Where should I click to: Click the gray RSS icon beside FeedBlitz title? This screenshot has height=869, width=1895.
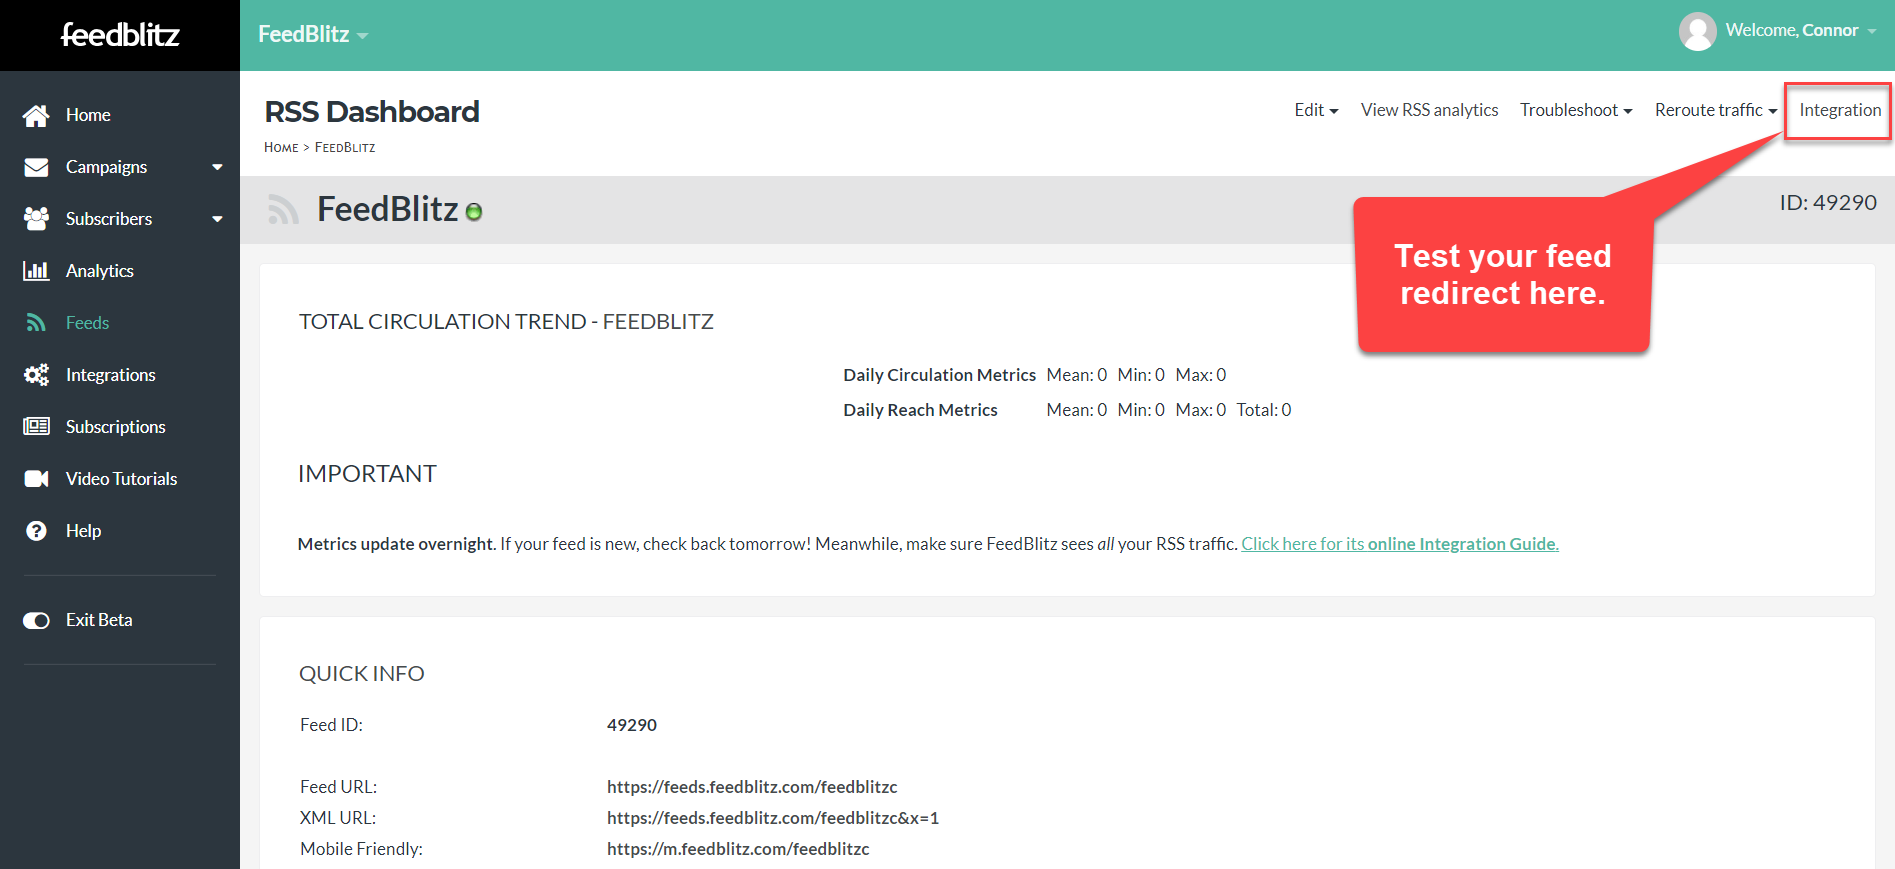tap(283, 210)
